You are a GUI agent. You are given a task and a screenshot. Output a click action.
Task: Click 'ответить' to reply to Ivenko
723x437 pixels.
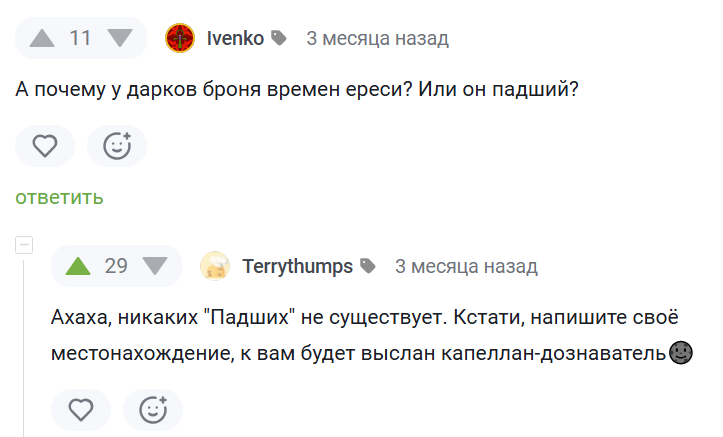[x=59, y=197]
